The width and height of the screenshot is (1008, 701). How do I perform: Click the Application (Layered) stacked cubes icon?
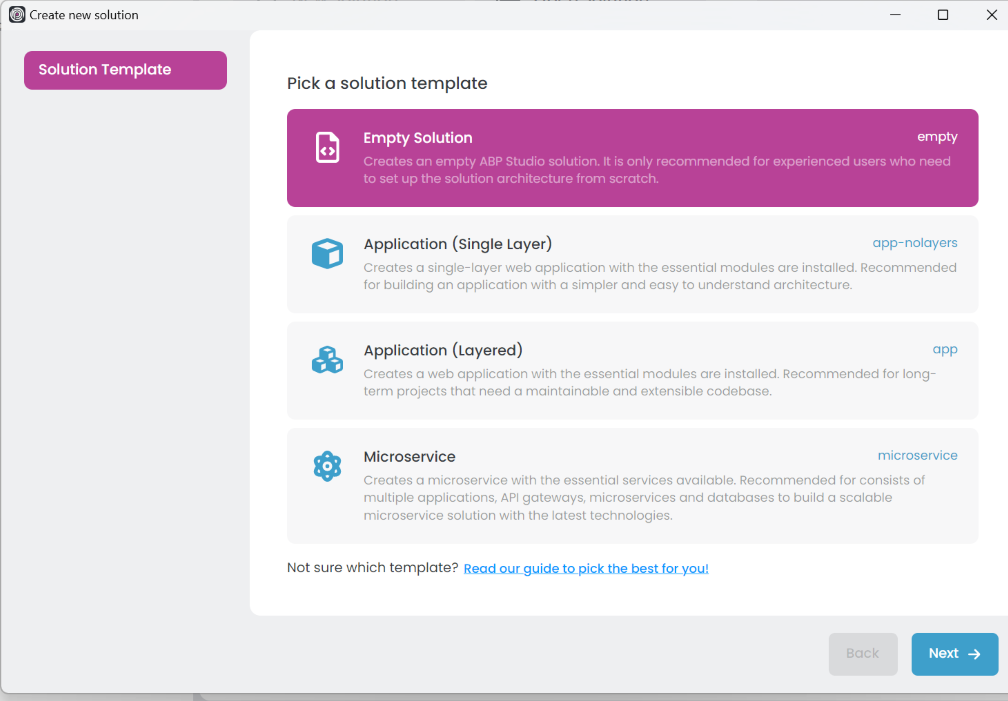pyautogui.click(x=327, y=360)
